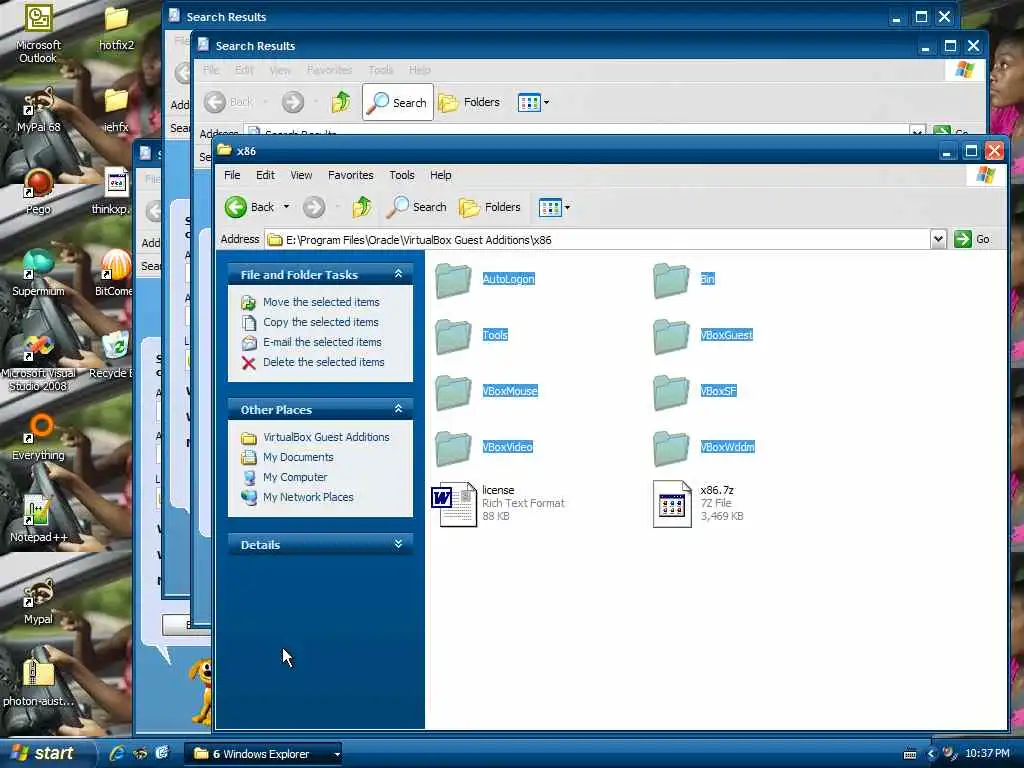Open My Network Places link
Screen dimensions: 1024x768
pos(308,497)
